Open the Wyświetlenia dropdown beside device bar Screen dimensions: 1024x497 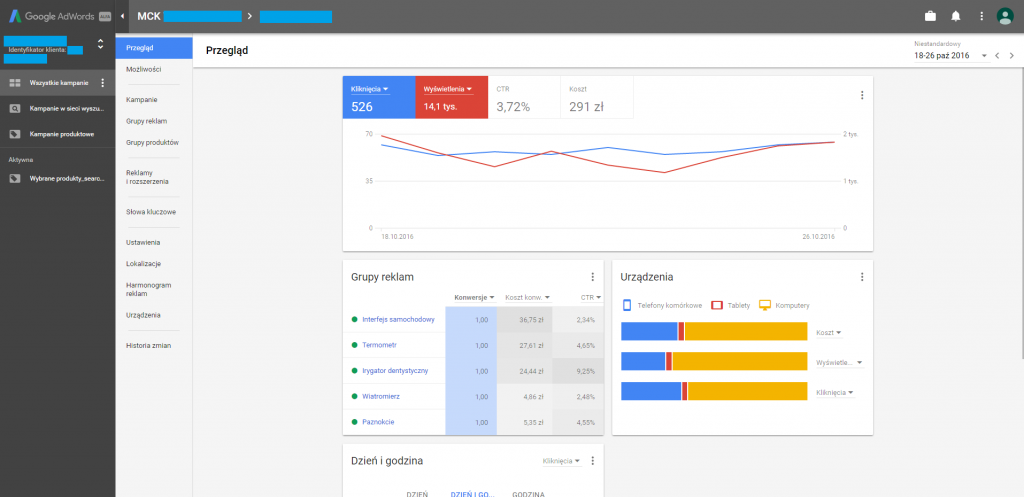pos(839,362)
